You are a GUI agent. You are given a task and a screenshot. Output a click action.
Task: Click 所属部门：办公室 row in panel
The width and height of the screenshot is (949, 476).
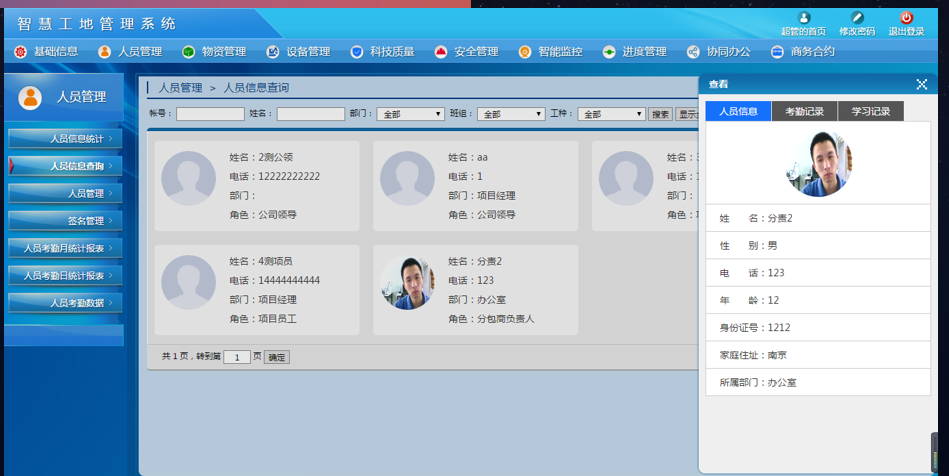[818, 382]
